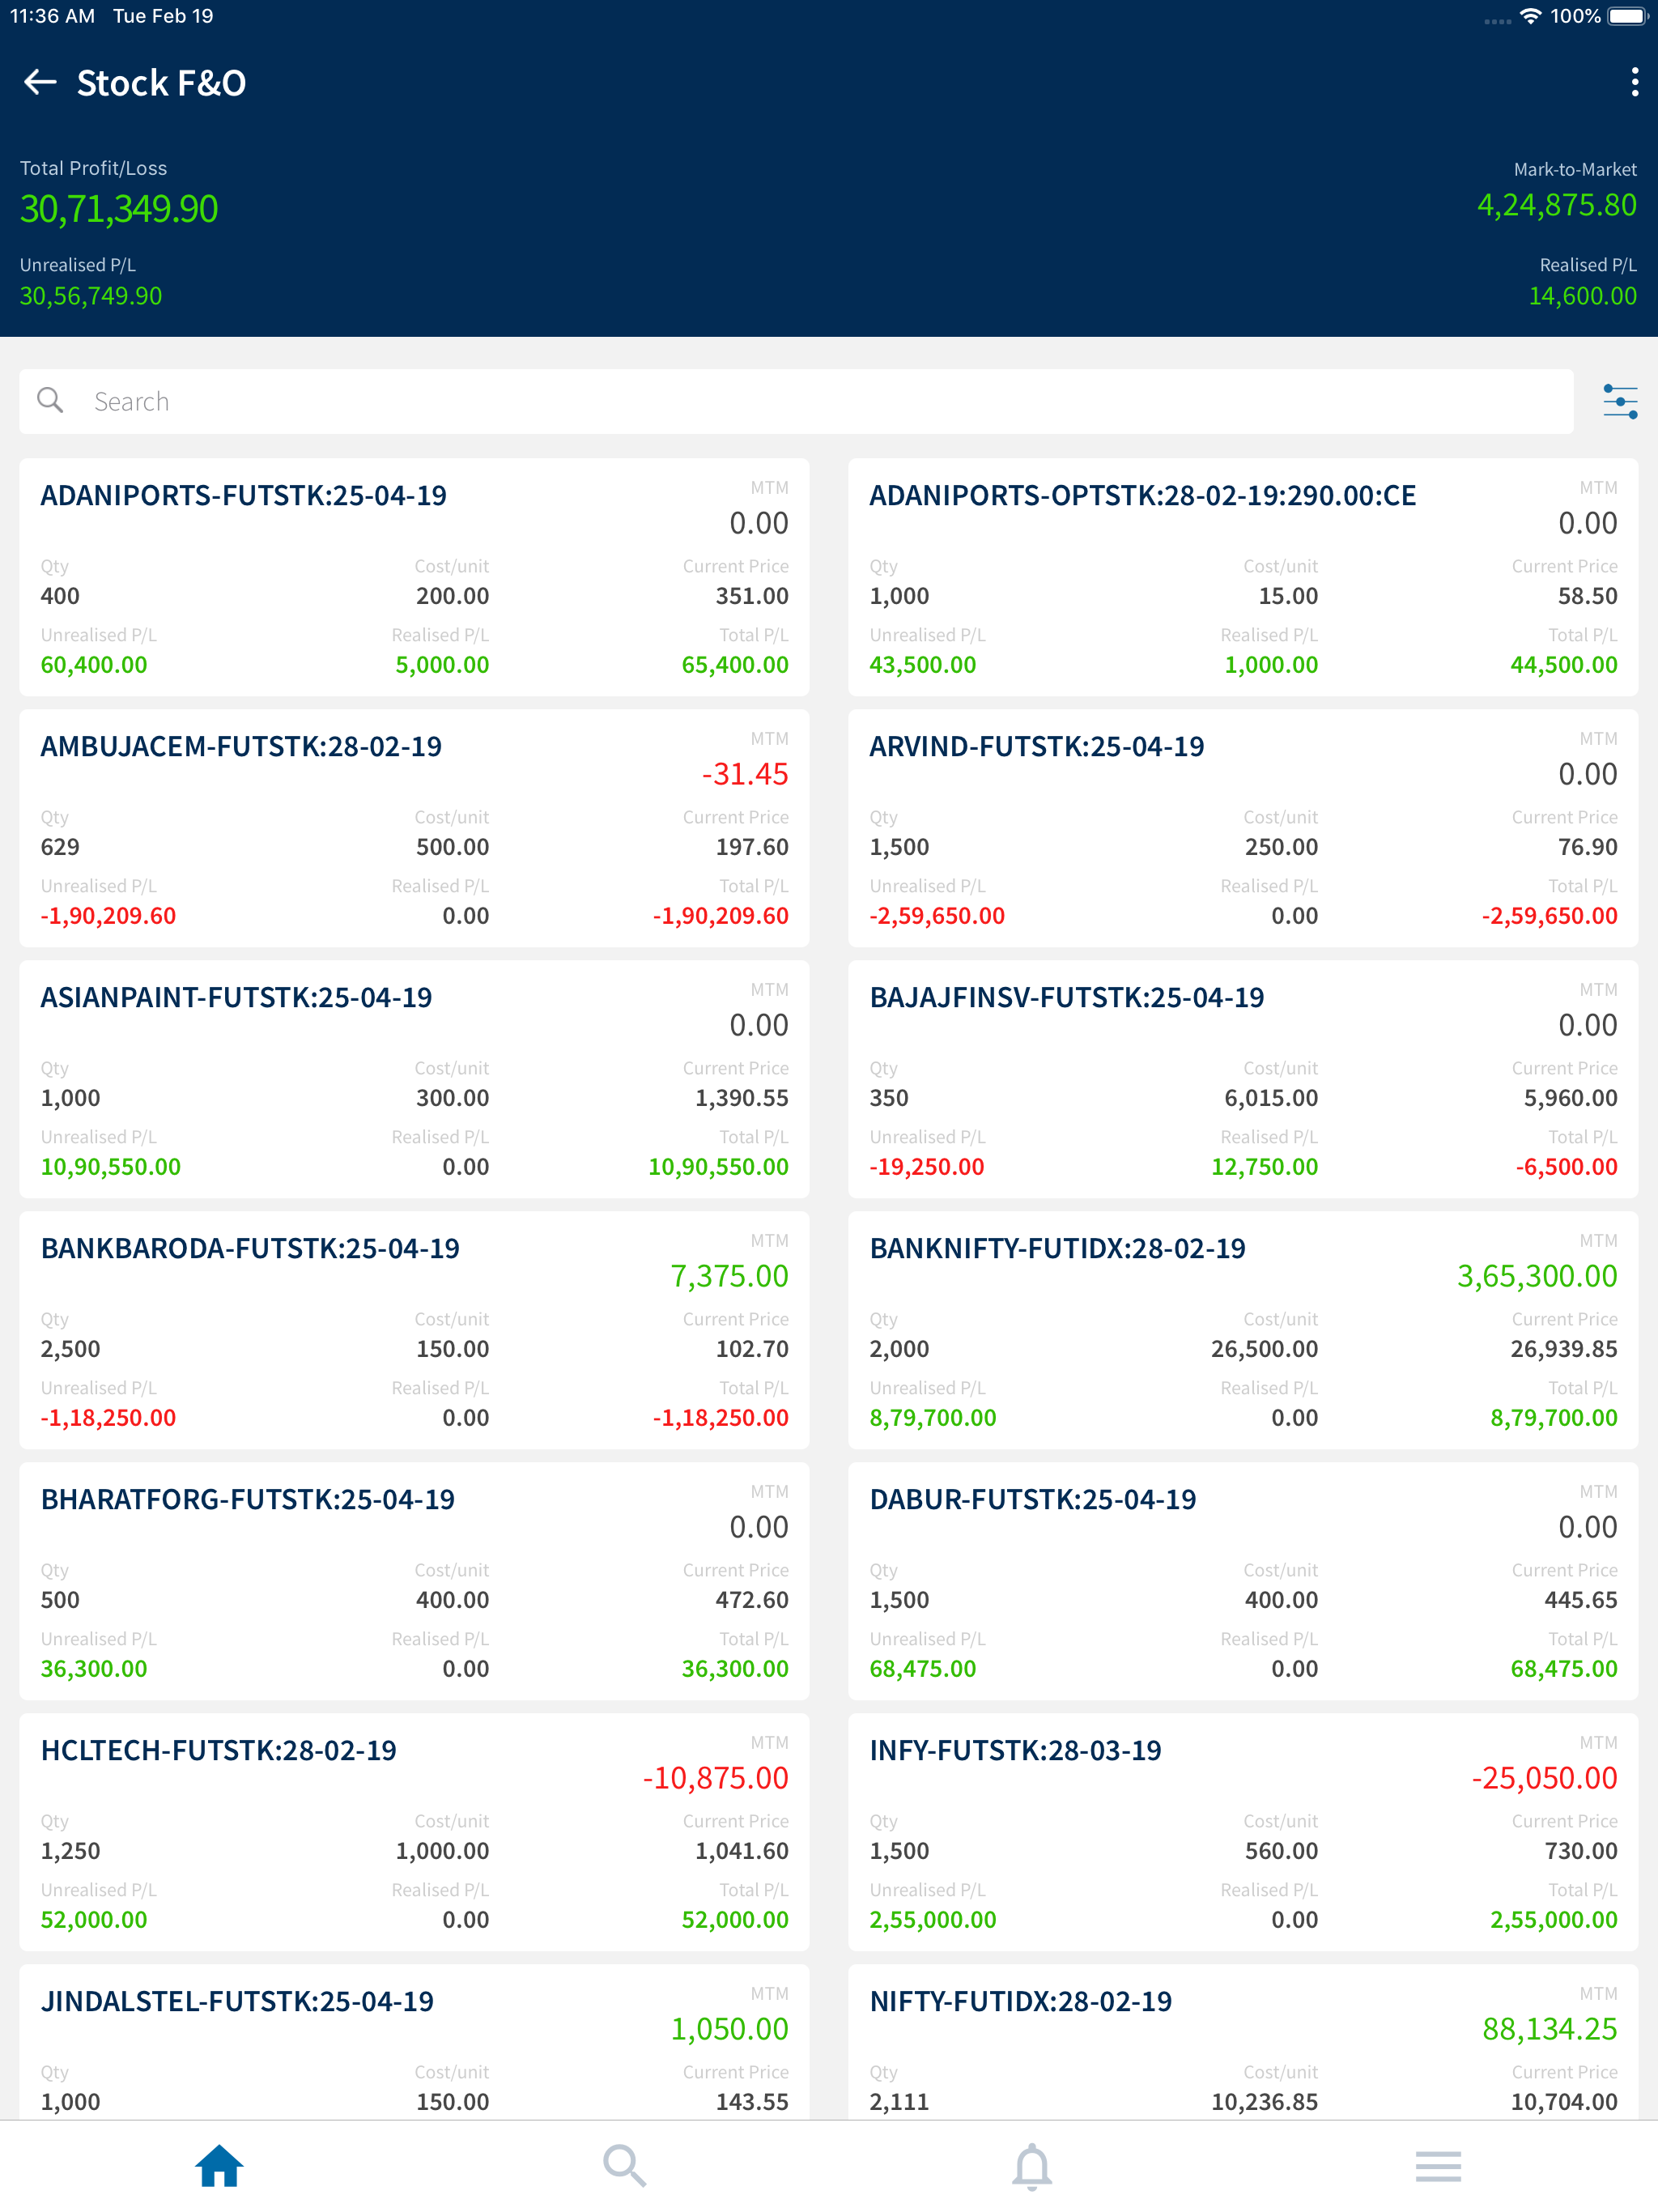Open AMBUJACEM-FUTSTK:28-02-19 position
Image resolution: width=1658 pixels, height=2212 pixels.
coord(414,828)
